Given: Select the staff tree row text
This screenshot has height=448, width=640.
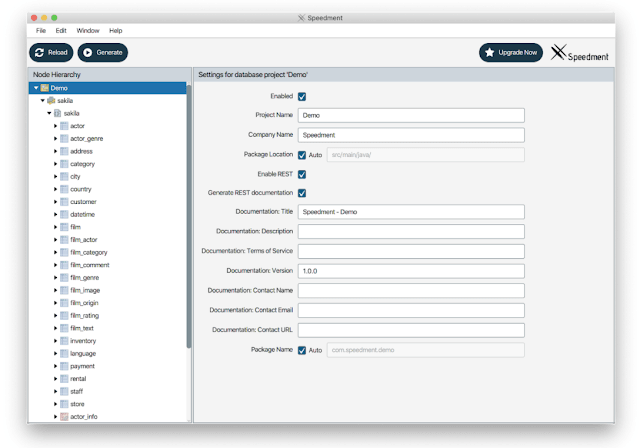Looking at the screenshot, I should pos(76,391).
